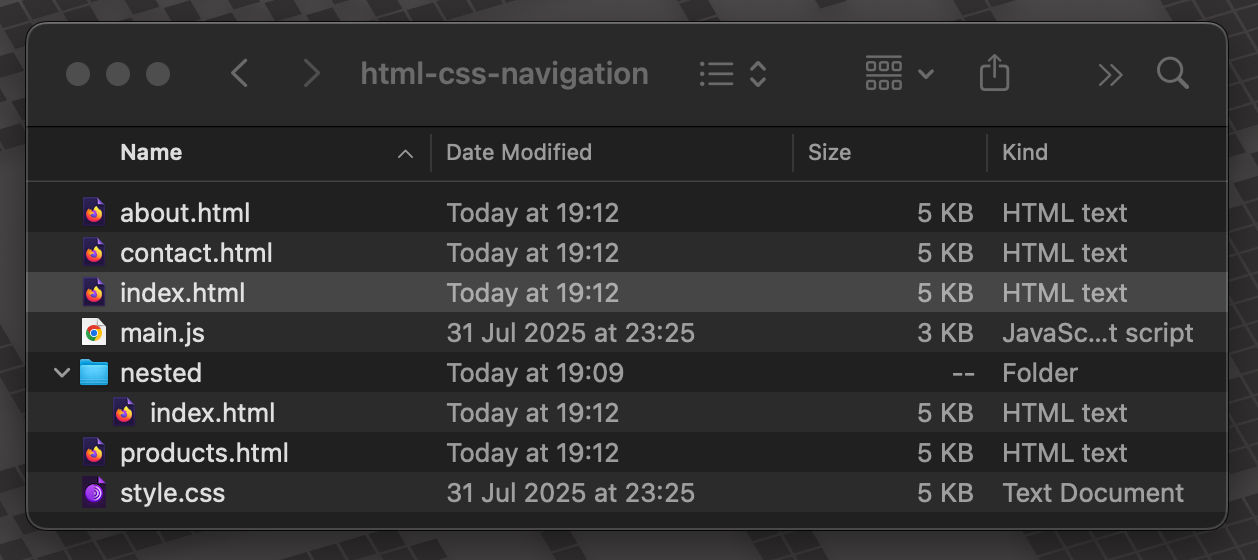This screenshot has width=1258, height=560.
Task: Click the nested folder icon
Action: coord(94,373)
